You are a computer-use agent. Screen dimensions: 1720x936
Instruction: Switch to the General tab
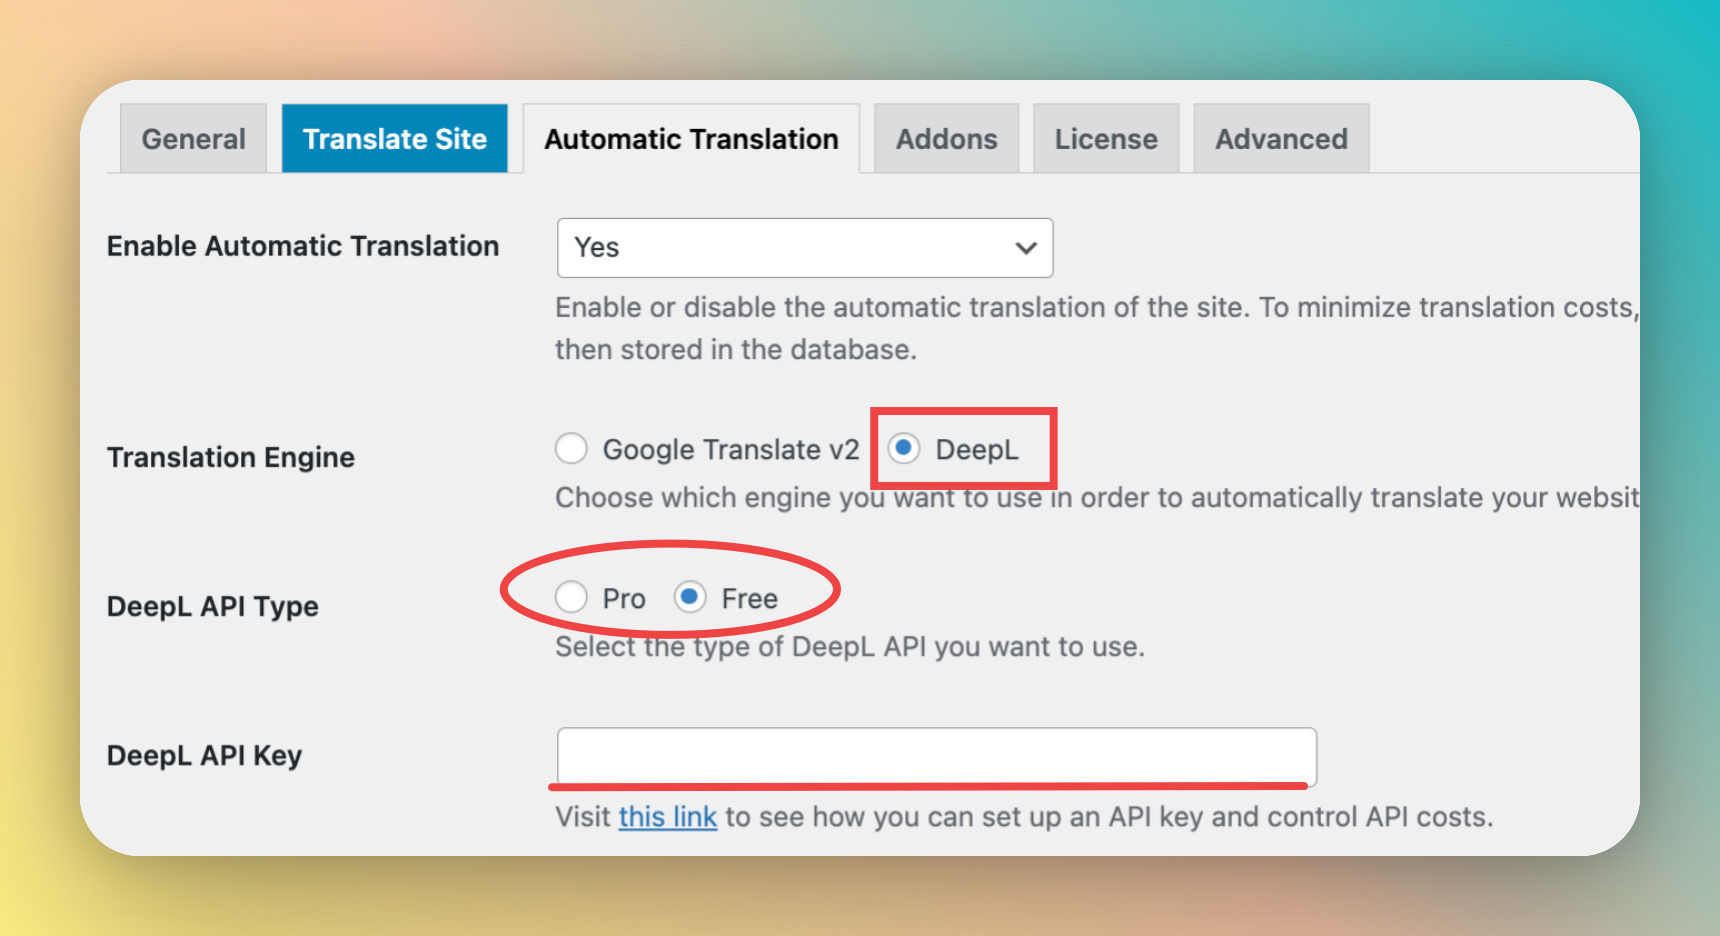coord(192,138)
